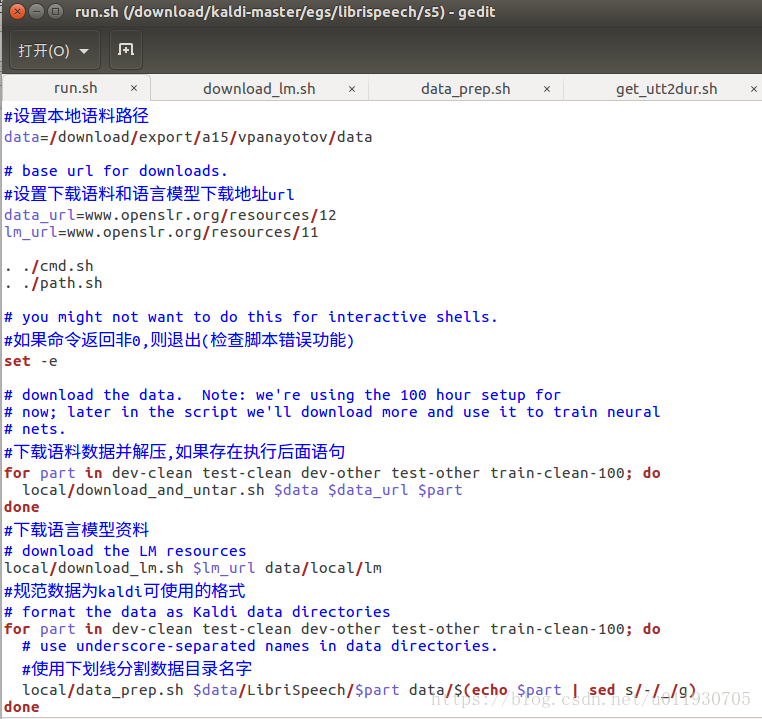Click the local/download_lm.sh $lm_url line
The height and width of the screenshot is (719, 762).
(x=193, y=568)
